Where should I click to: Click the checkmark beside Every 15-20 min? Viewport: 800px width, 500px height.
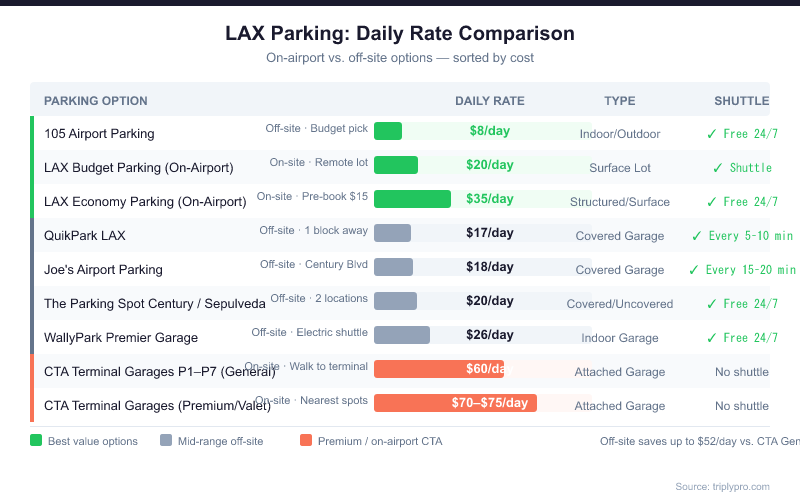pos(694,270)
